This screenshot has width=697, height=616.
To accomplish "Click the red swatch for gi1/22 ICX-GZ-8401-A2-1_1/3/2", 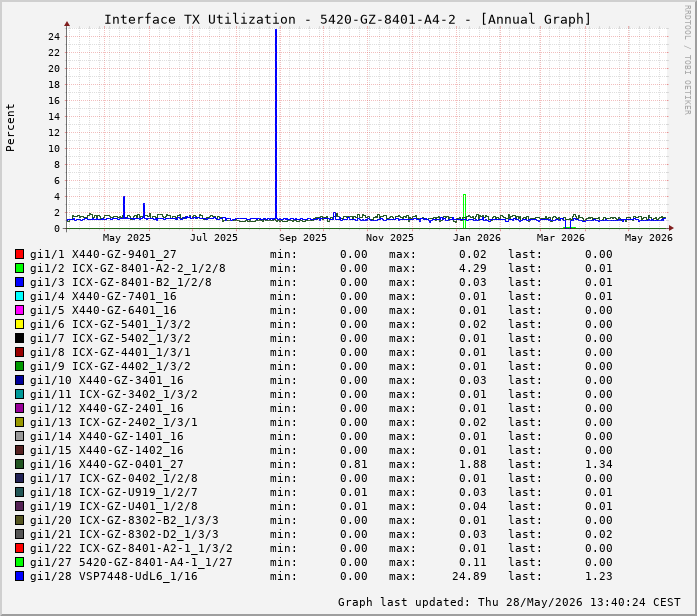I will 19,548.
